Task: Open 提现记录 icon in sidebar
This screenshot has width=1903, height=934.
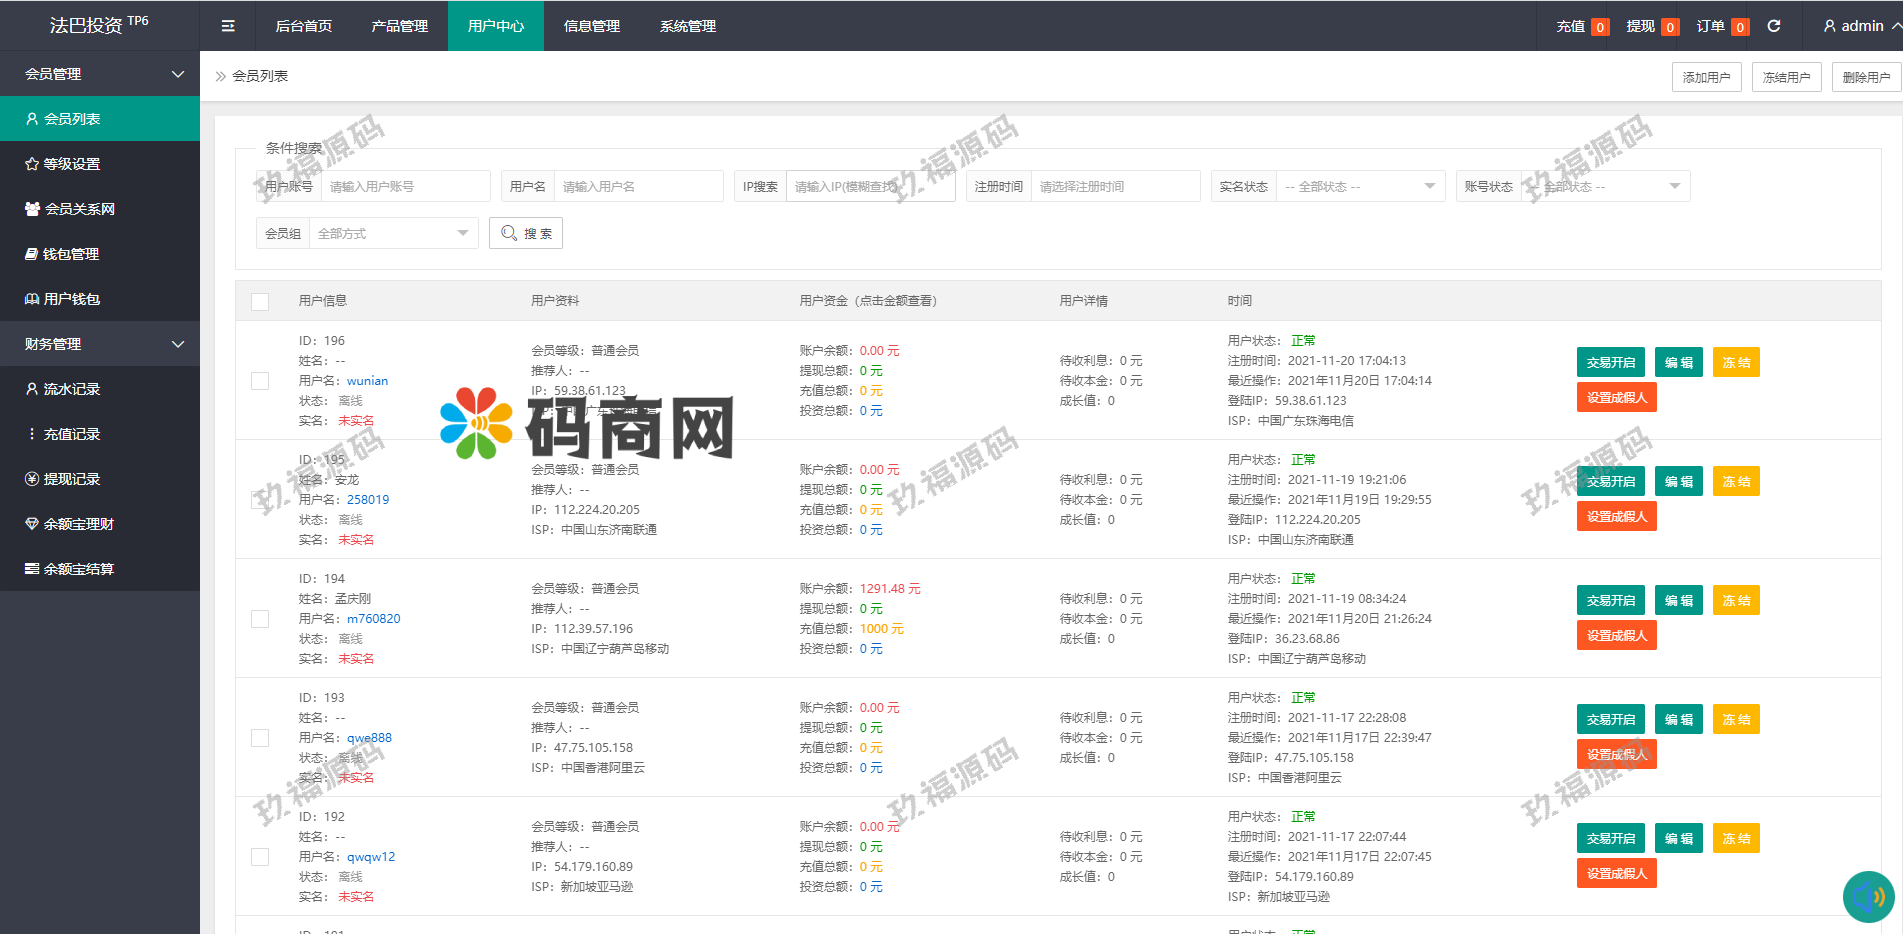Action: coord(32,479)
